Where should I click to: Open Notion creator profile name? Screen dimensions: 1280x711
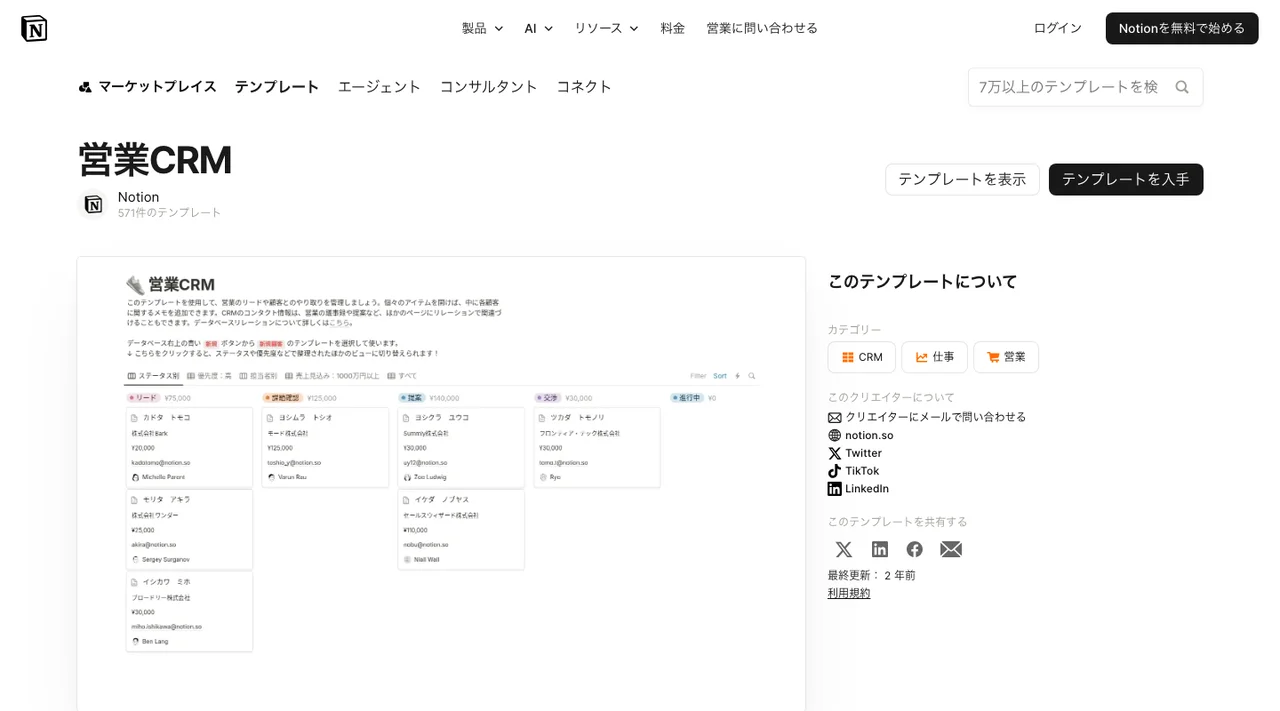tap(138, 197)
